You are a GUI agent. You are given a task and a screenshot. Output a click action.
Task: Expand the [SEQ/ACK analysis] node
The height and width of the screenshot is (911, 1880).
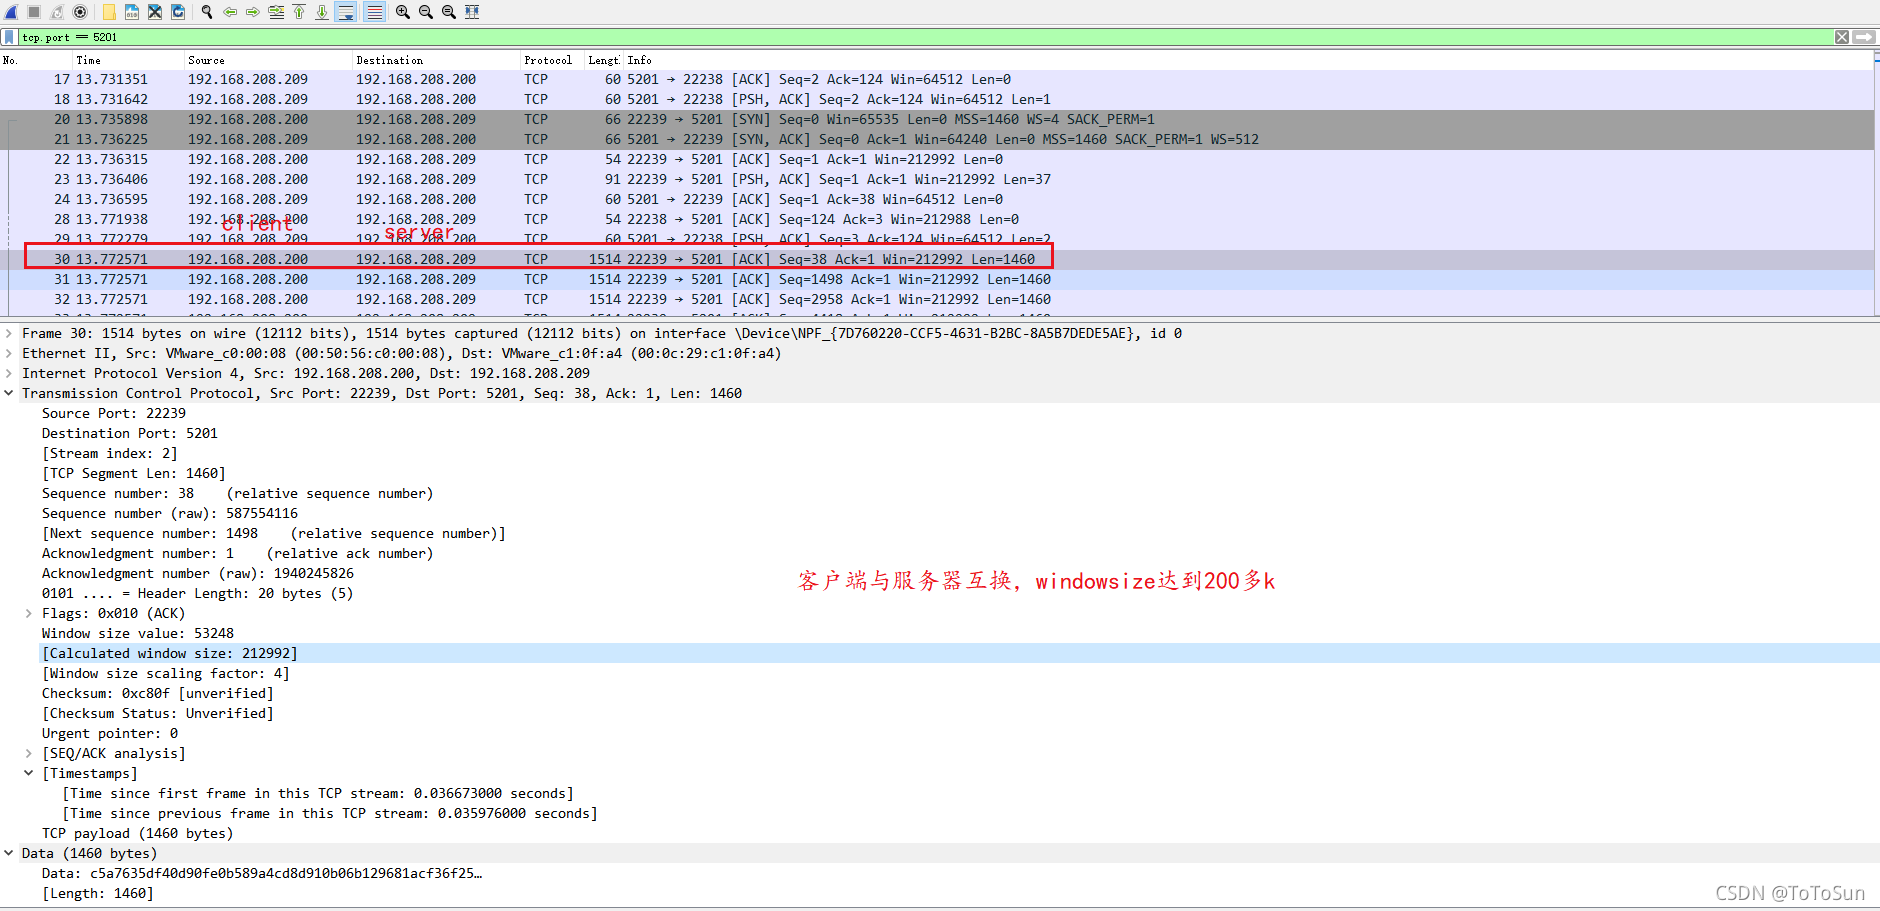click(29, 753)
